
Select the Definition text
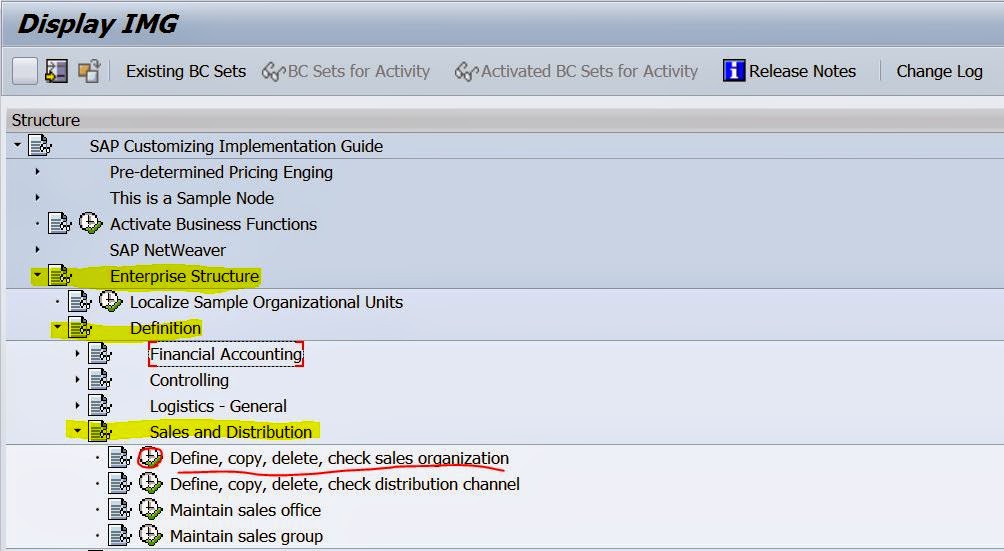coord(165,328)
